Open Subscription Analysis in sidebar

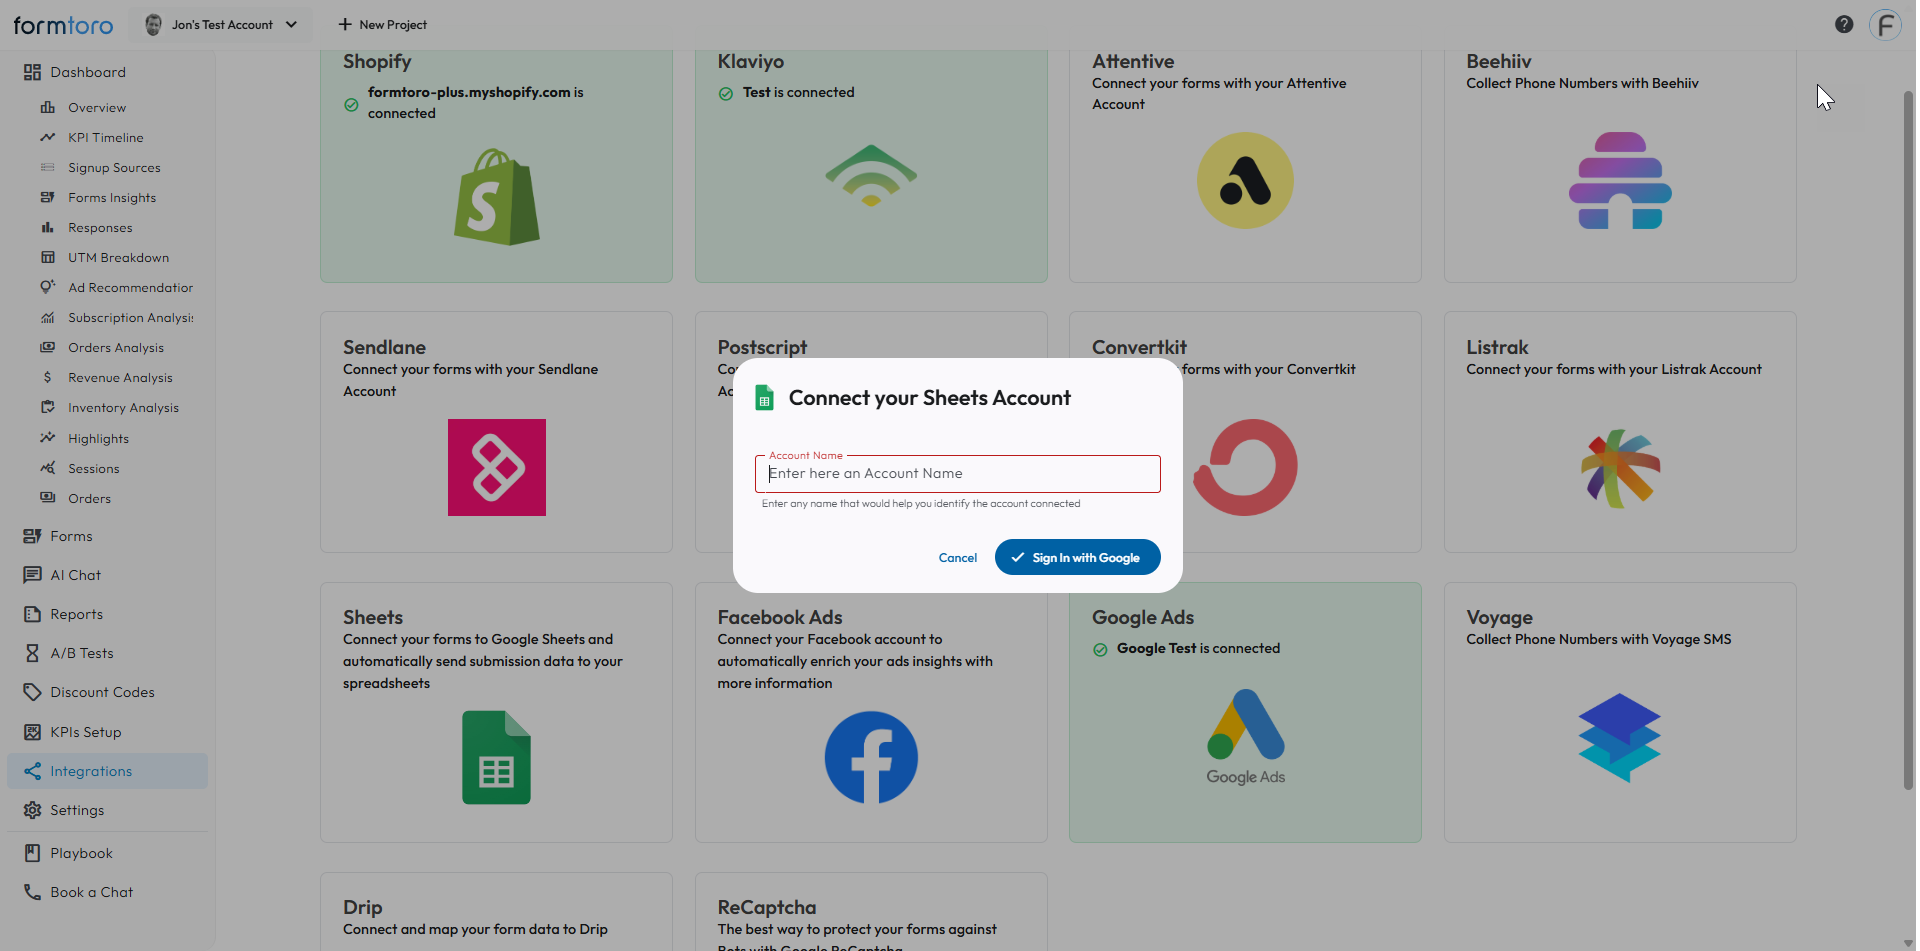tap(130, 318)
